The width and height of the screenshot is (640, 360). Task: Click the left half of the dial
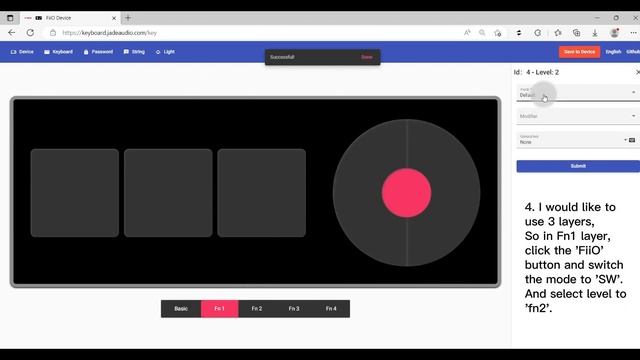pyautogui.click(x=358, y=193)
